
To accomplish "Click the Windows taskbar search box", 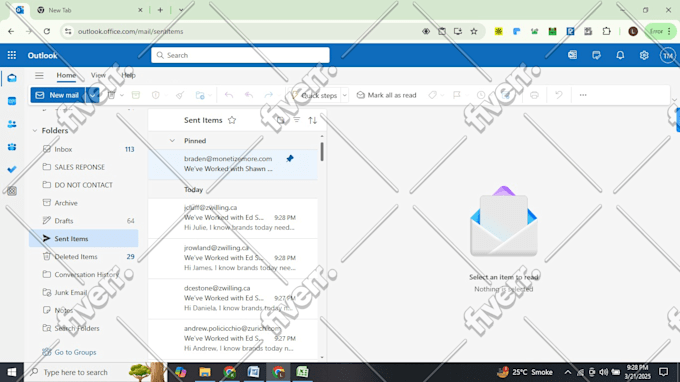I will point(95,372).
